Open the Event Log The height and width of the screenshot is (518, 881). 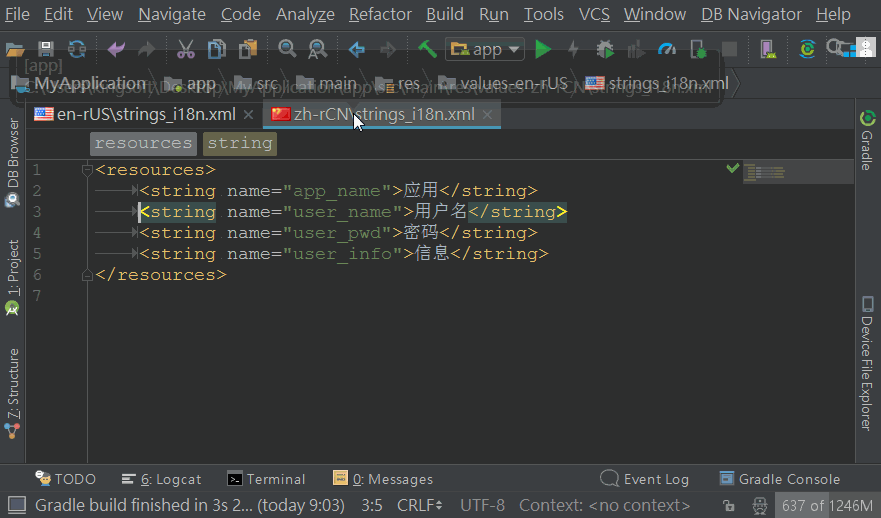pyautogui.click(x=645, y=479)
